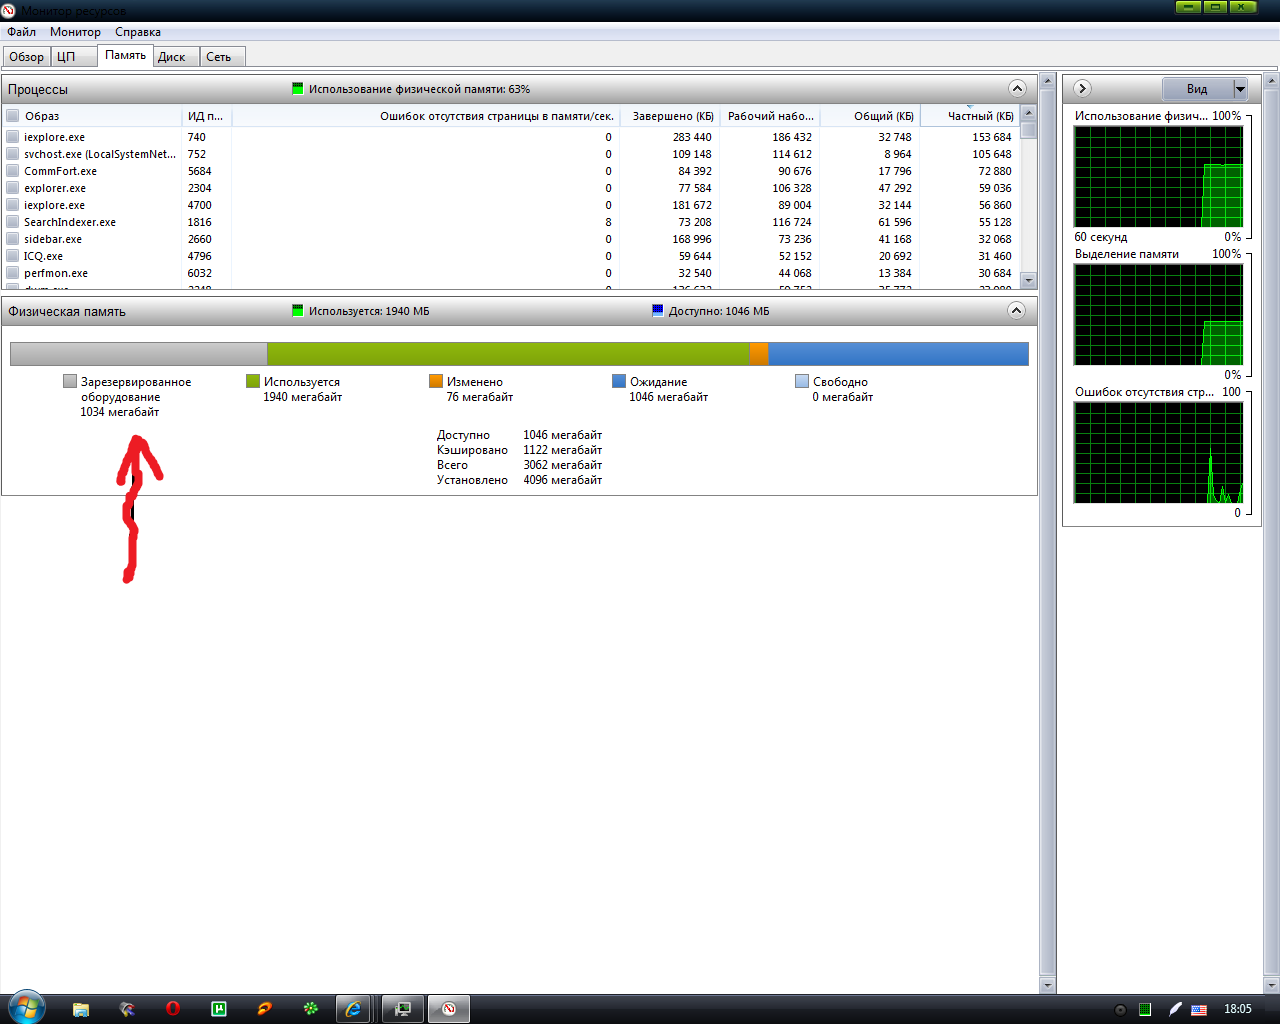Click the blue Доступно indicator in header
The height and width of the screenshot is (1024, 1280).
pos(657,311)
